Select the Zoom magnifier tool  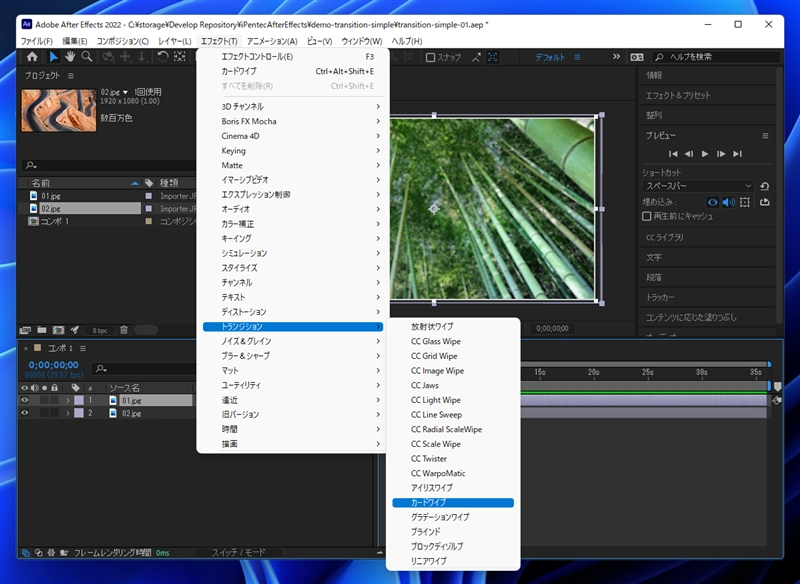pyautogui.click(x=87, y=57)
